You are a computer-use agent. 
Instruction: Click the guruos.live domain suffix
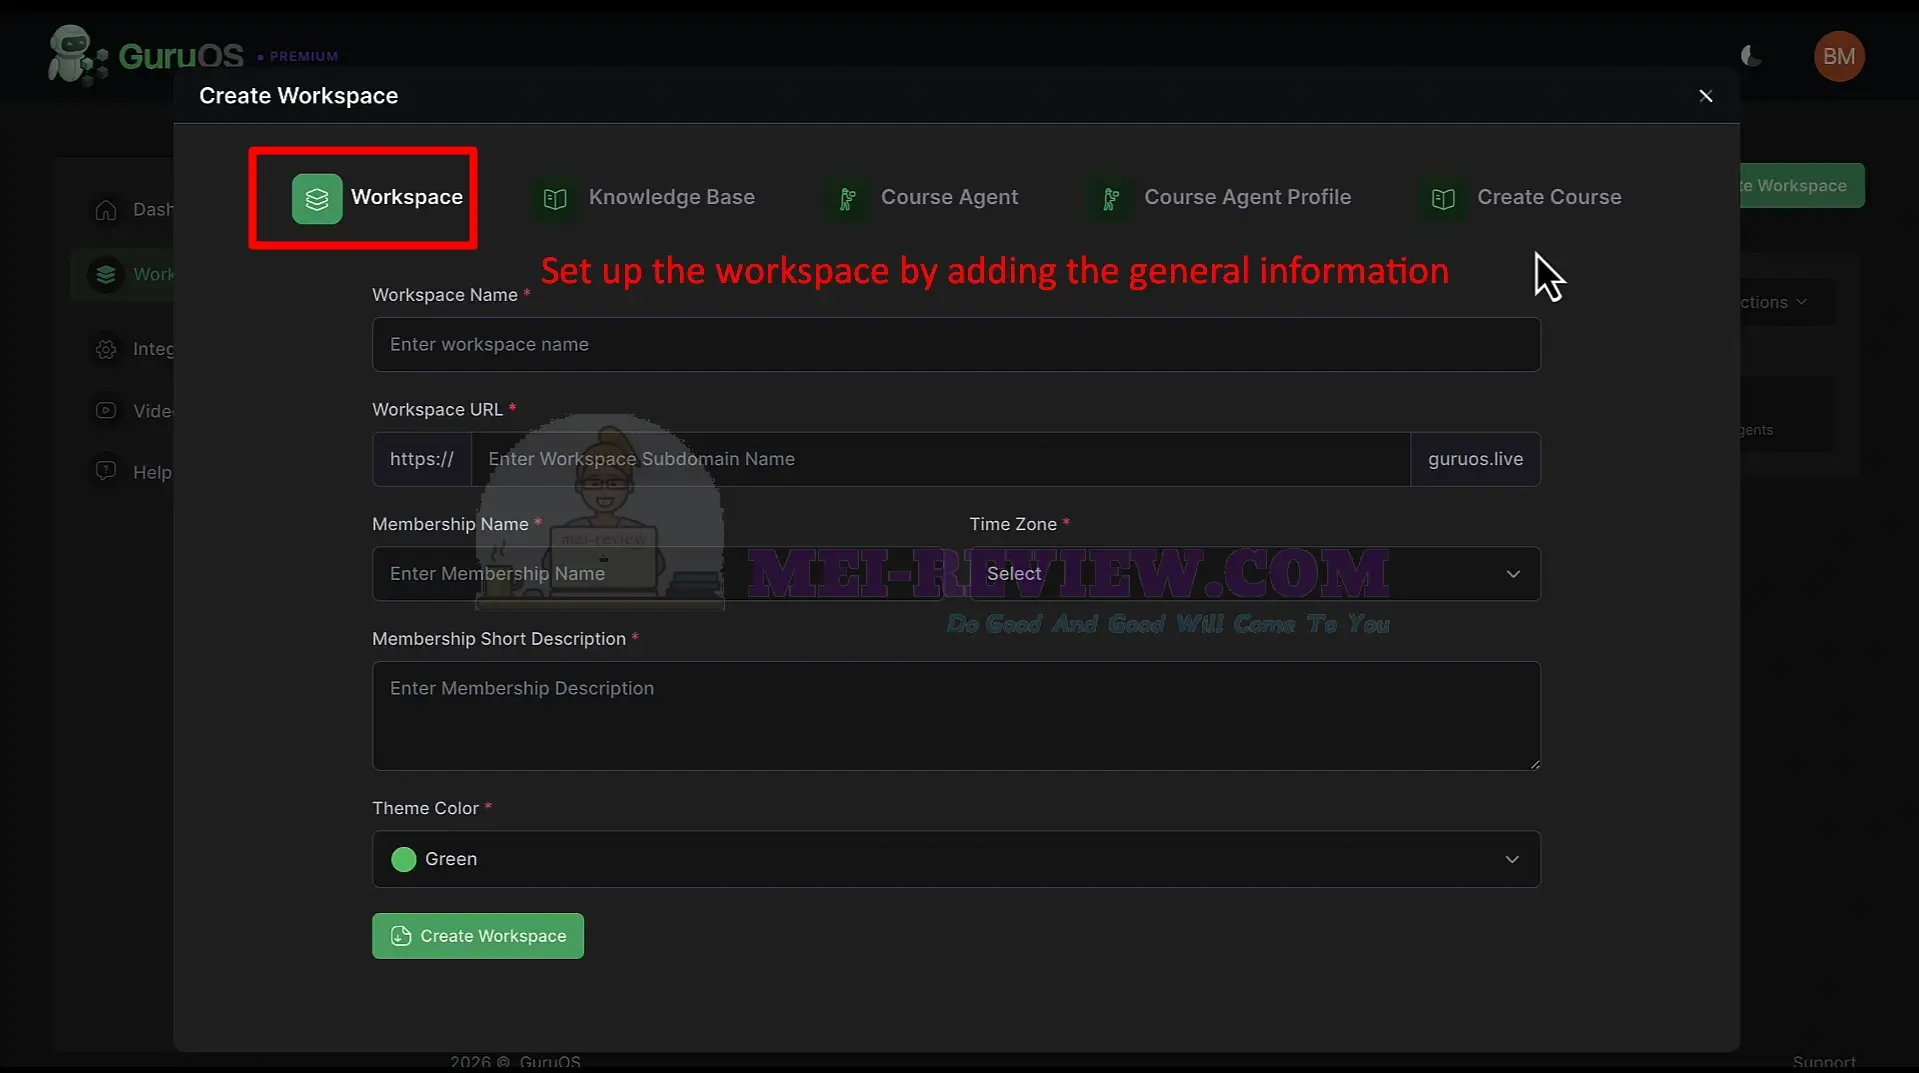click(x=1476, y=459)
